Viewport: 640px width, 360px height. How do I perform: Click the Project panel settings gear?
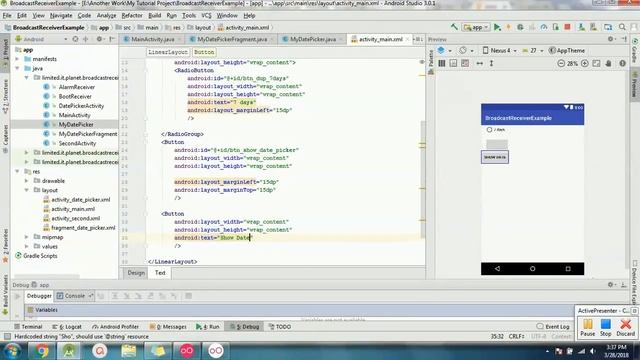click(x=99, y=39)
